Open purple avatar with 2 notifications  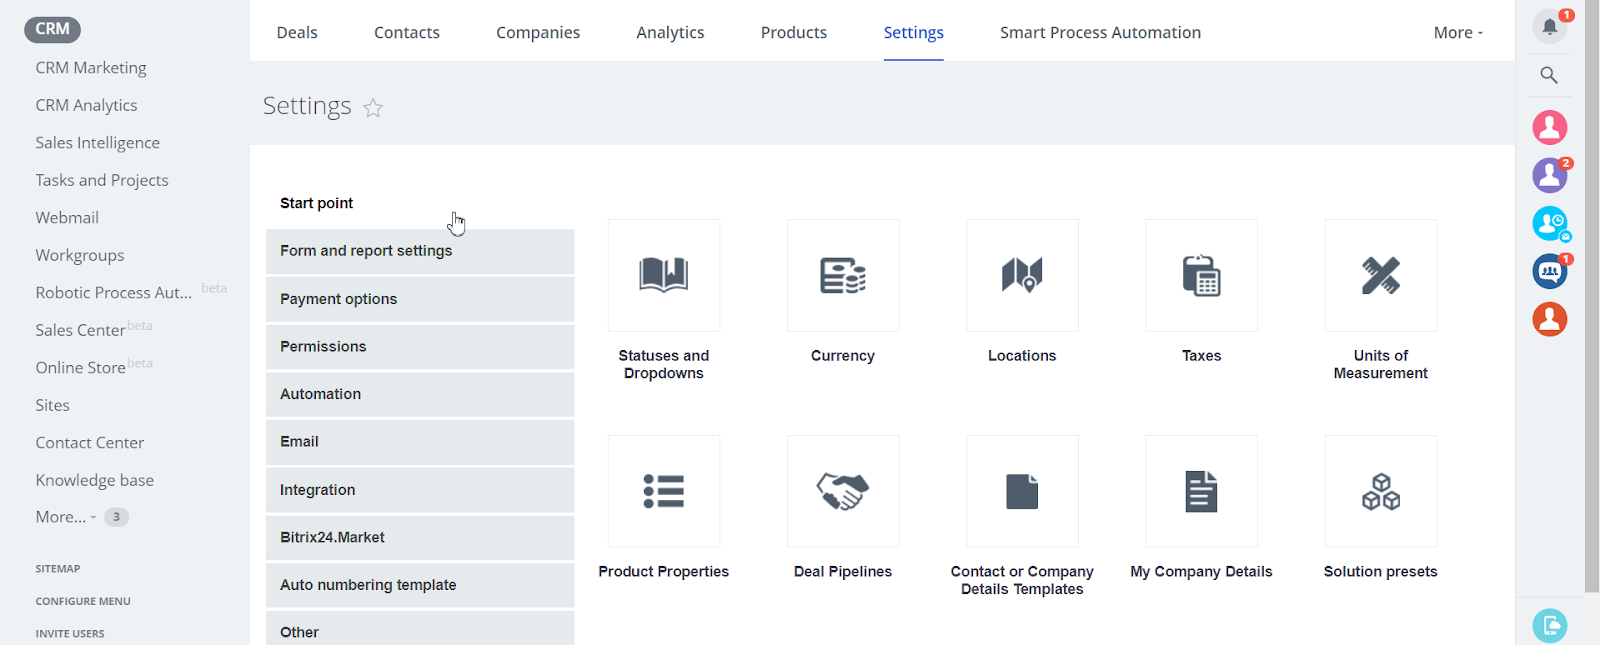(x=1550, y=175)
